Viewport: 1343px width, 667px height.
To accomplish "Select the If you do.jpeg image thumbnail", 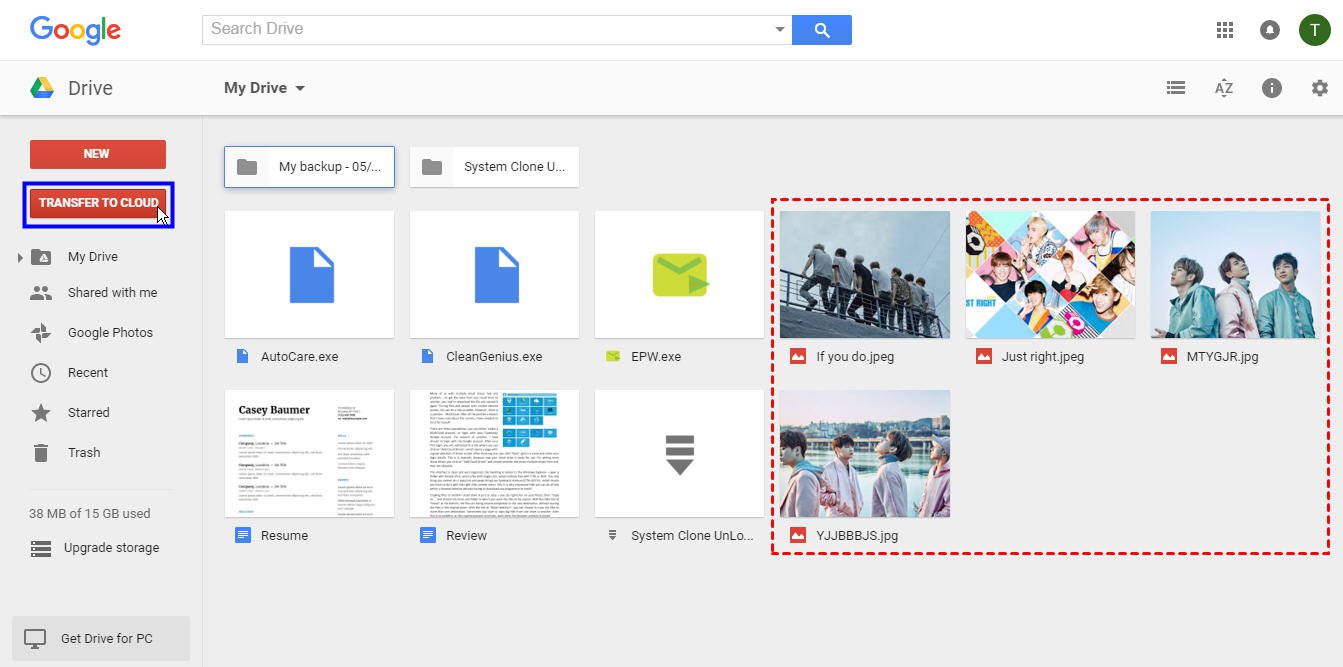I will pyautogui.click(x=865, y=274).
